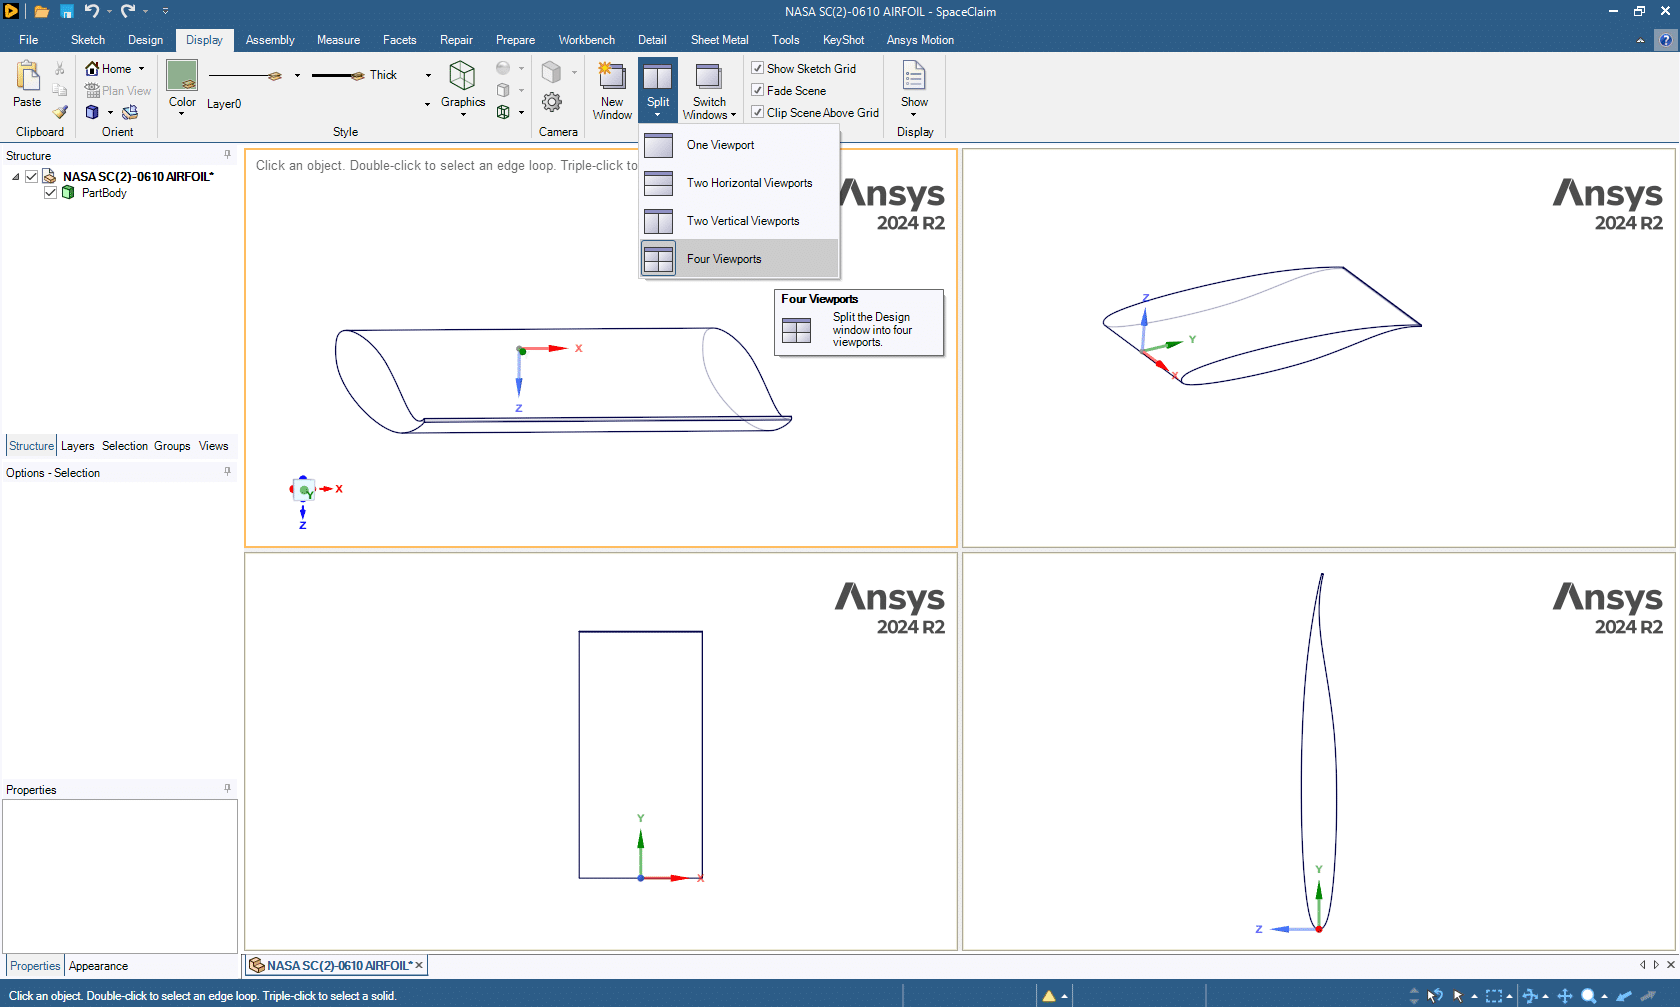The height and width of the screenshot is (1007, 1680).
Task: Click the Show display icon
Action: [x=914, y=78]
